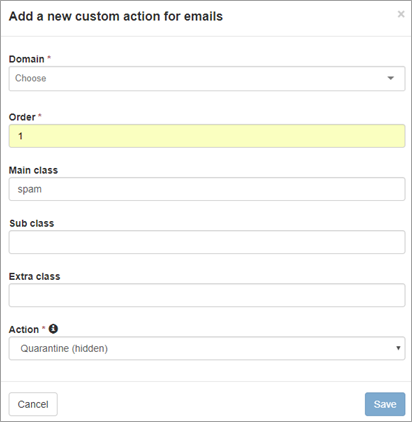Close the dialog with the X icon

pyautogui.click(x=401, y=14)
